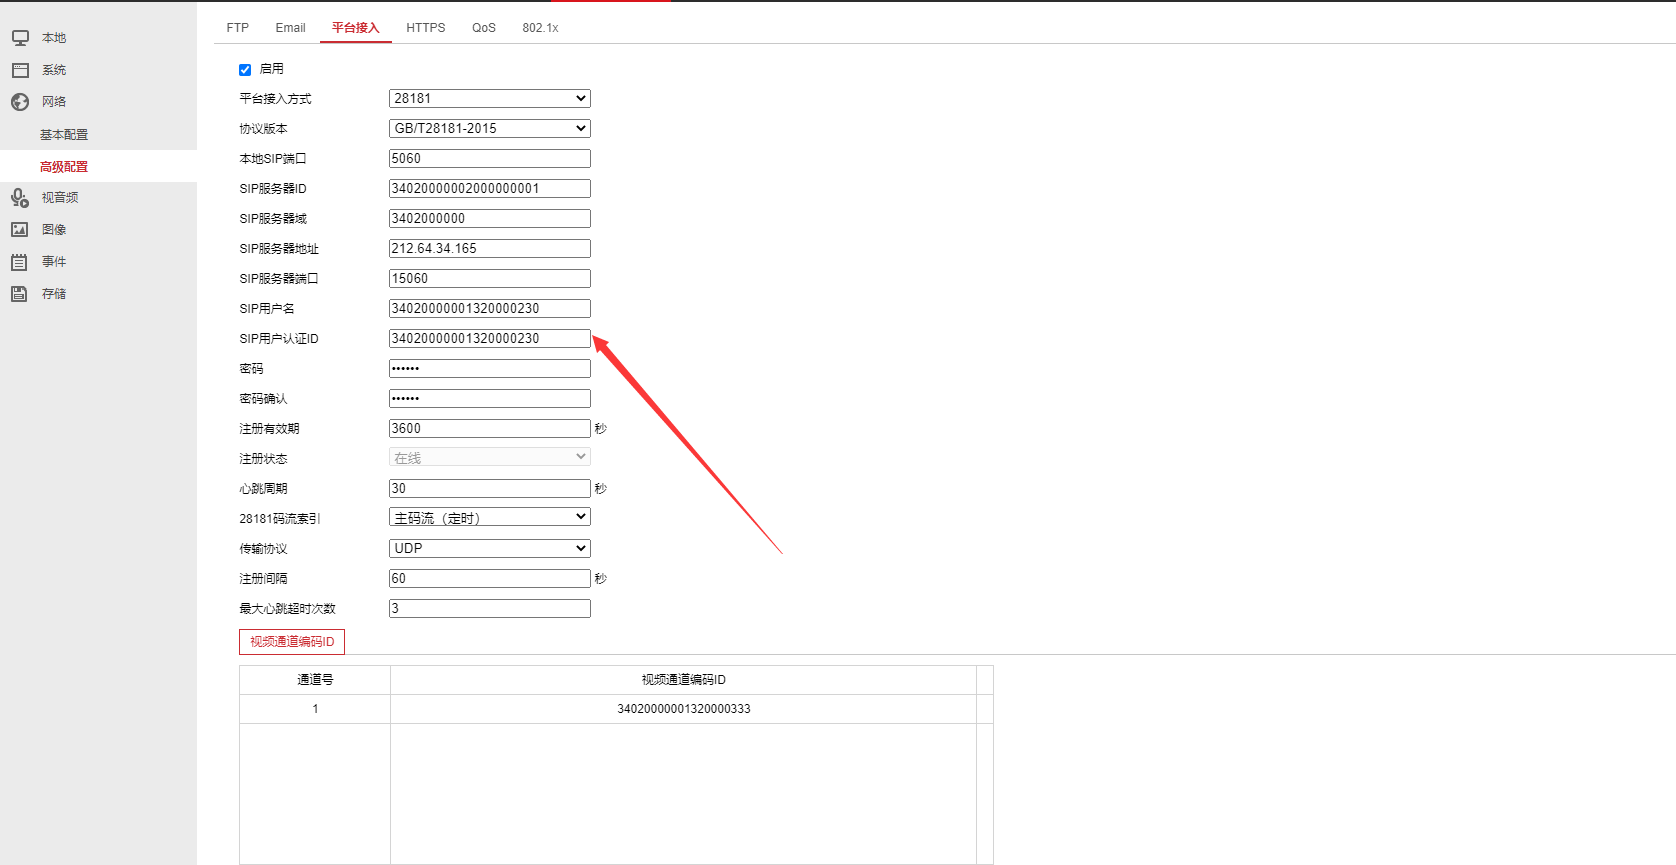The height and width of the screenshot is (865, 1676).
Task: Click the SIP服务器端口 field with 15060
Action: pyautogui.click(x=490, y=278)
